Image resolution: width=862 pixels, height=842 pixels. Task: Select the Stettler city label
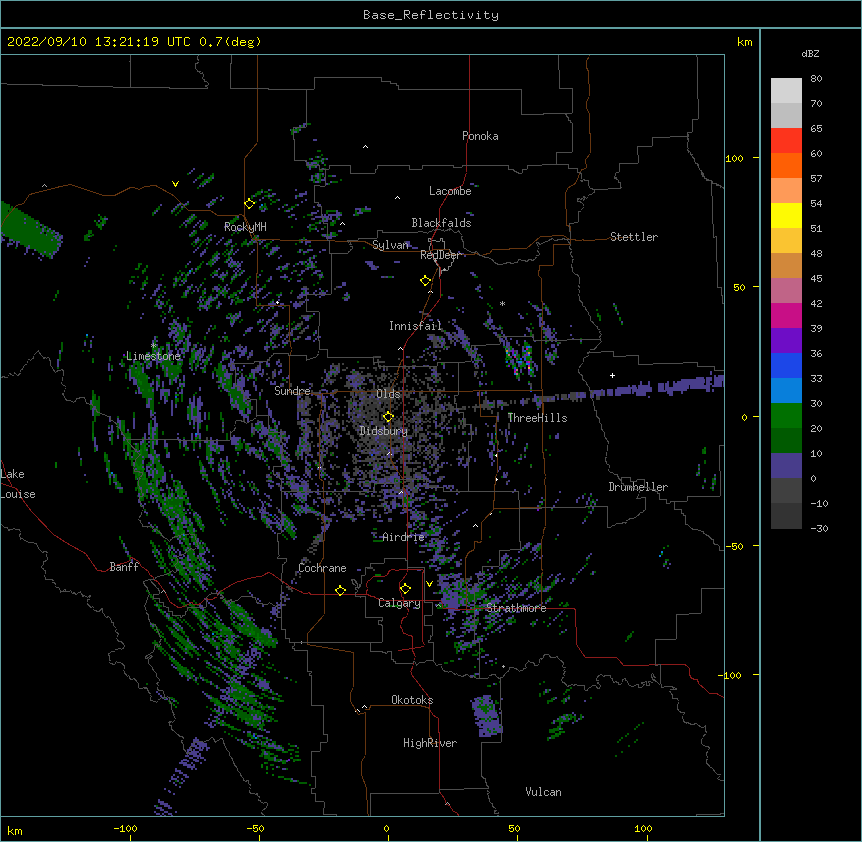pyautogui.click(x=634, y=237)
